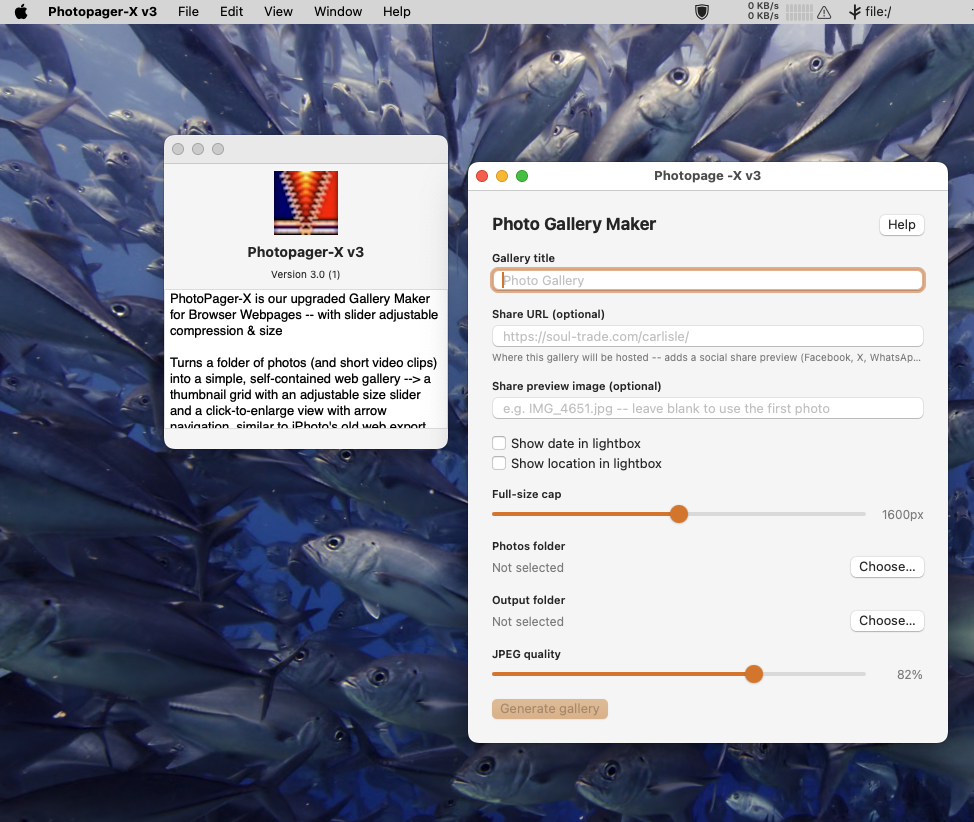Click the Generate gallery button
Image resolution: width=974 pixels, height=822 pixels.
[550, 709]
